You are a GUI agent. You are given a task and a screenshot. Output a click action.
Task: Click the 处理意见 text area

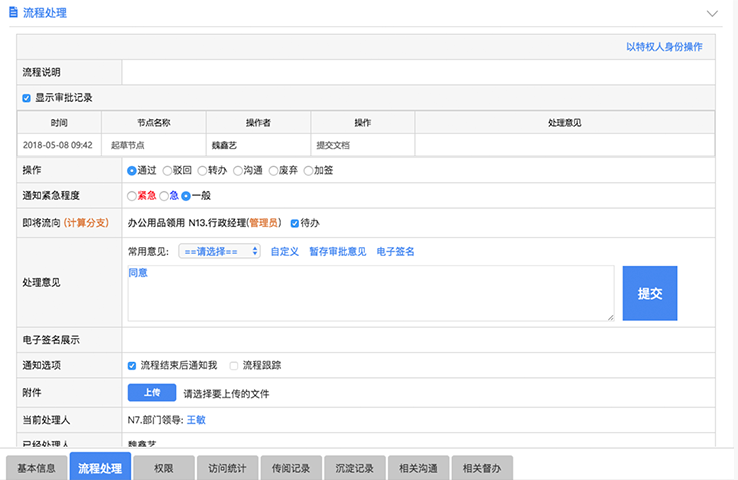tap(371, 293)
